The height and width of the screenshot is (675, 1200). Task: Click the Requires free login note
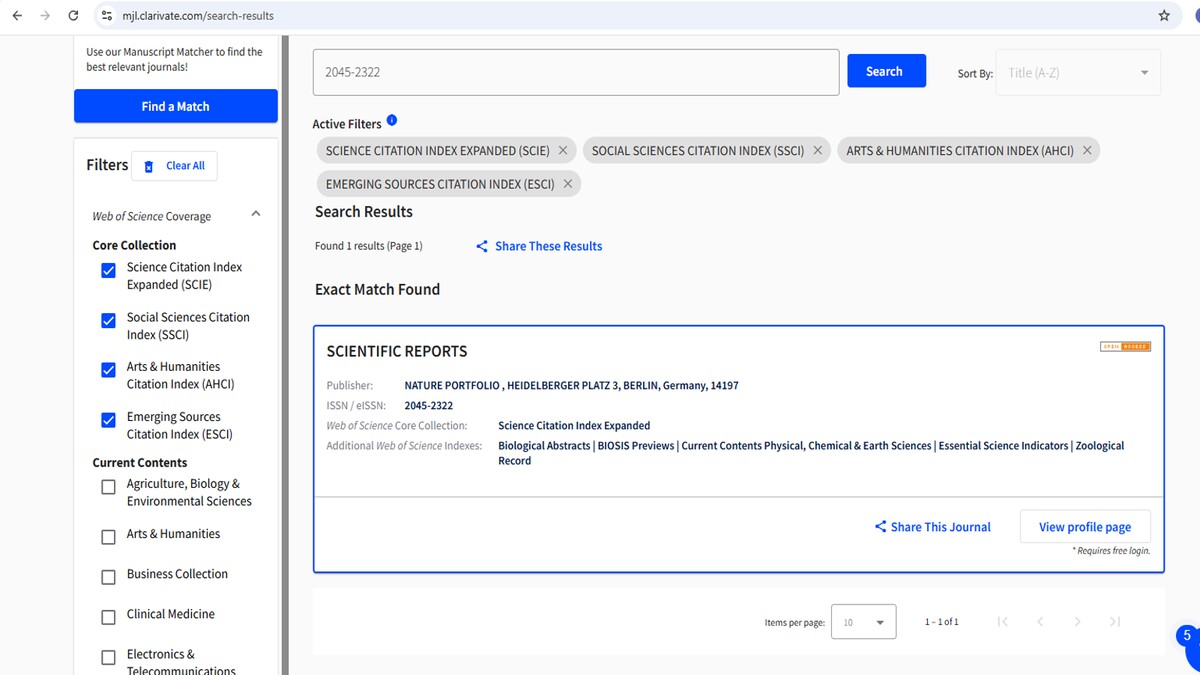[1111, 551]
